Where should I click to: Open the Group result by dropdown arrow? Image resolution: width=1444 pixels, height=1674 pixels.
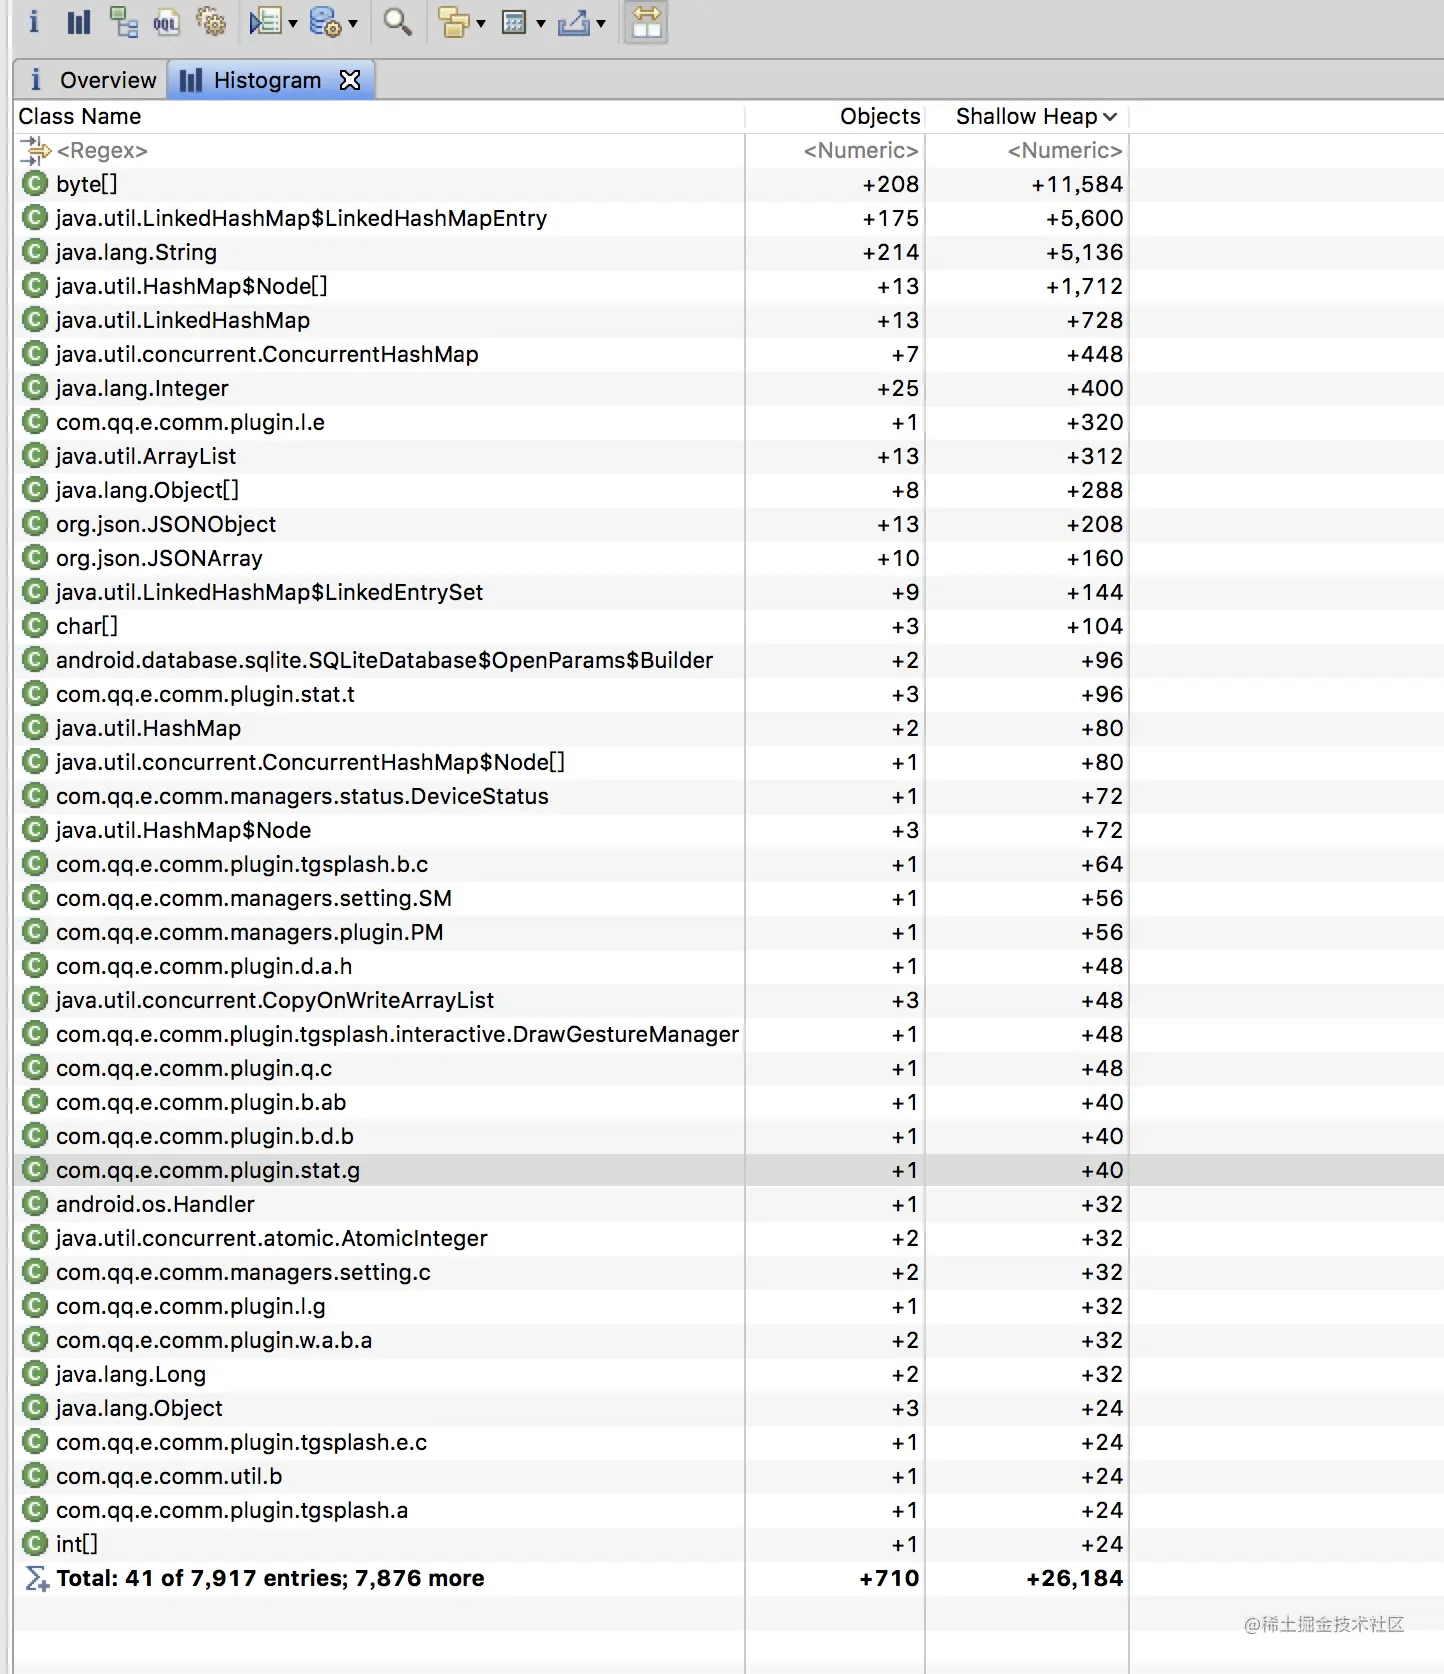(480, 23)
